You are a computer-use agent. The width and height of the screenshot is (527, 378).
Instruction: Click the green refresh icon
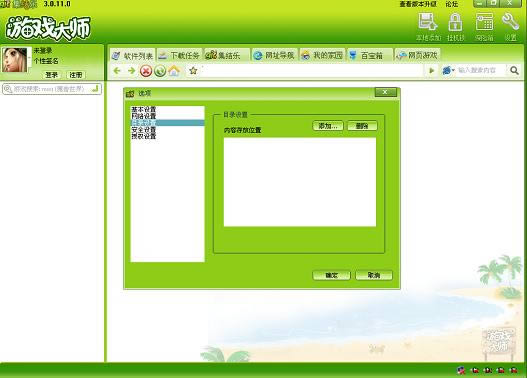click(160, 71)
